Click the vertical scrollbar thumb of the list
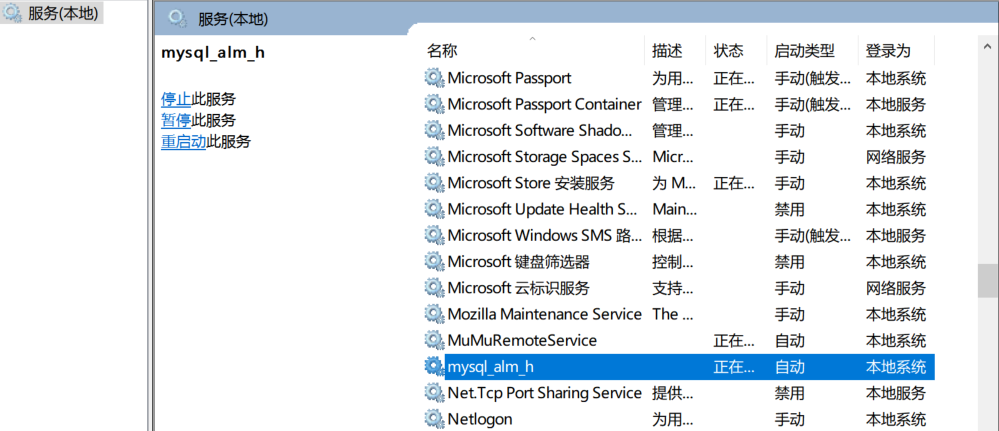The width and height of the screenshot is (999, 431). pos(988,281)
